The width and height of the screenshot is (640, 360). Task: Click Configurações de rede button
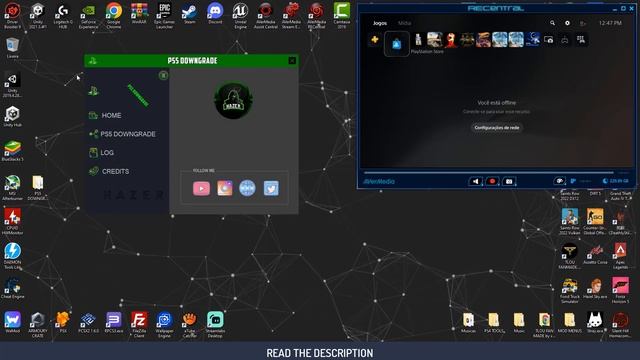[x=497, y=128]
